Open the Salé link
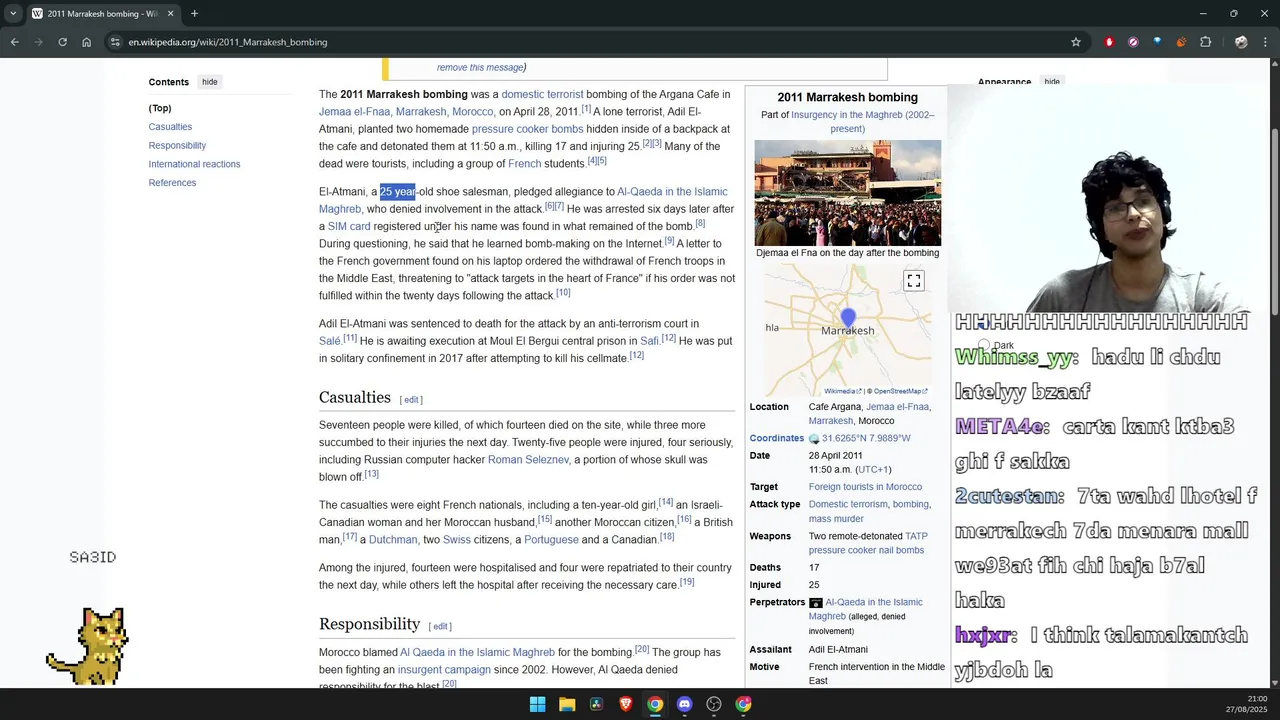This screenshot has height=720, width=1280. pos(330,341)
